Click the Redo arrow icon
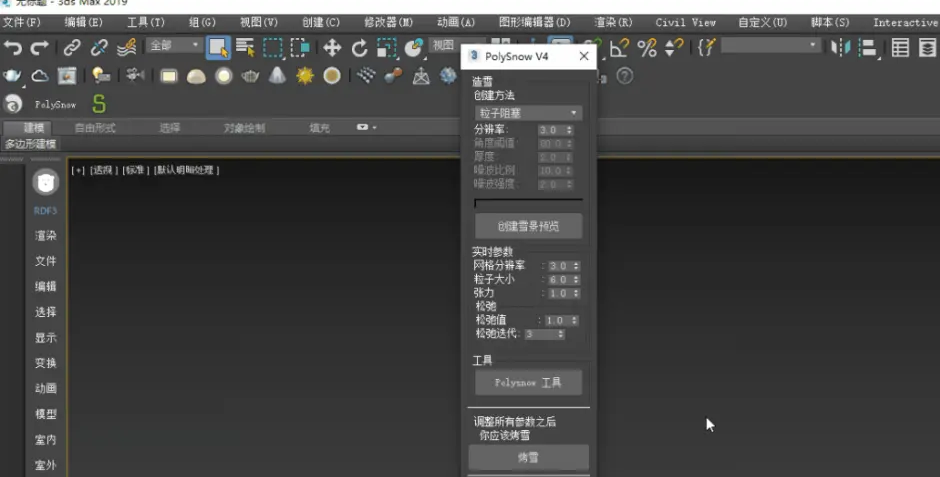 point(40,47)
